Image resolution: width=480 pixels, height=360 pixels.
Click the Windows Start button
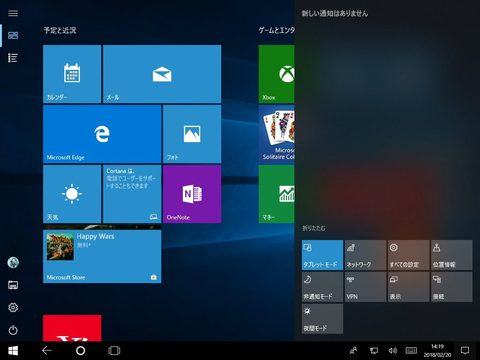[x=13, y=351]
